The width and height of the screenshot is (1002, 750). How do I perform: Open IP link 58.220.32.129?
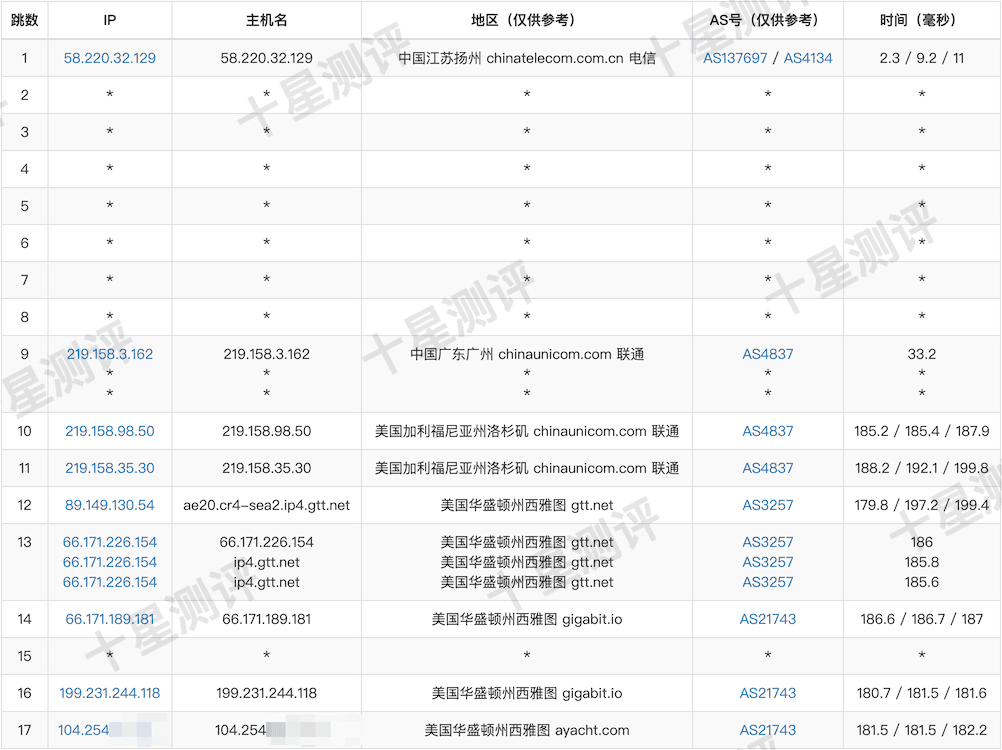[110, 58]
